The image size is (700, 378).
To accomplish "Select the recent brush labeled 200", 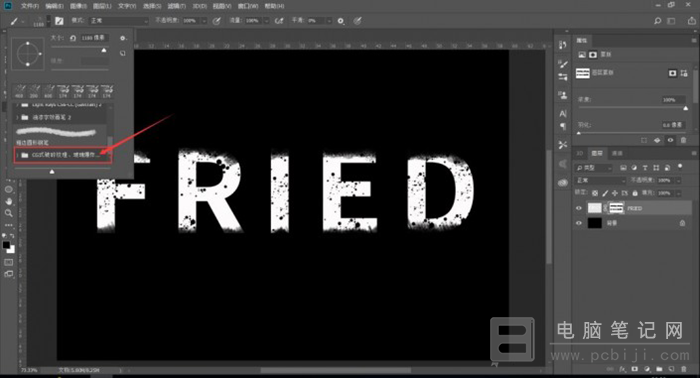I will [x=34, y=91].
